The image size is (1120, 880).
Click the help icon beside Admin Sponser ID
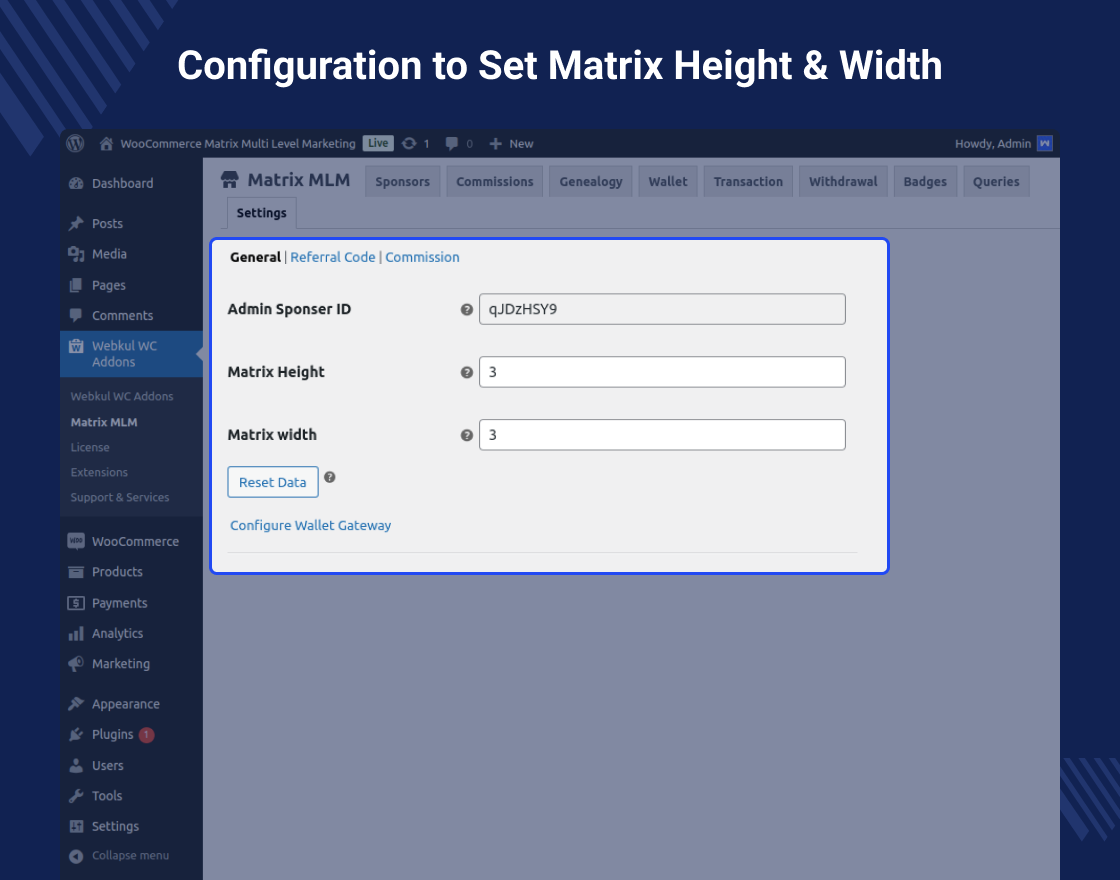(466, 310)
